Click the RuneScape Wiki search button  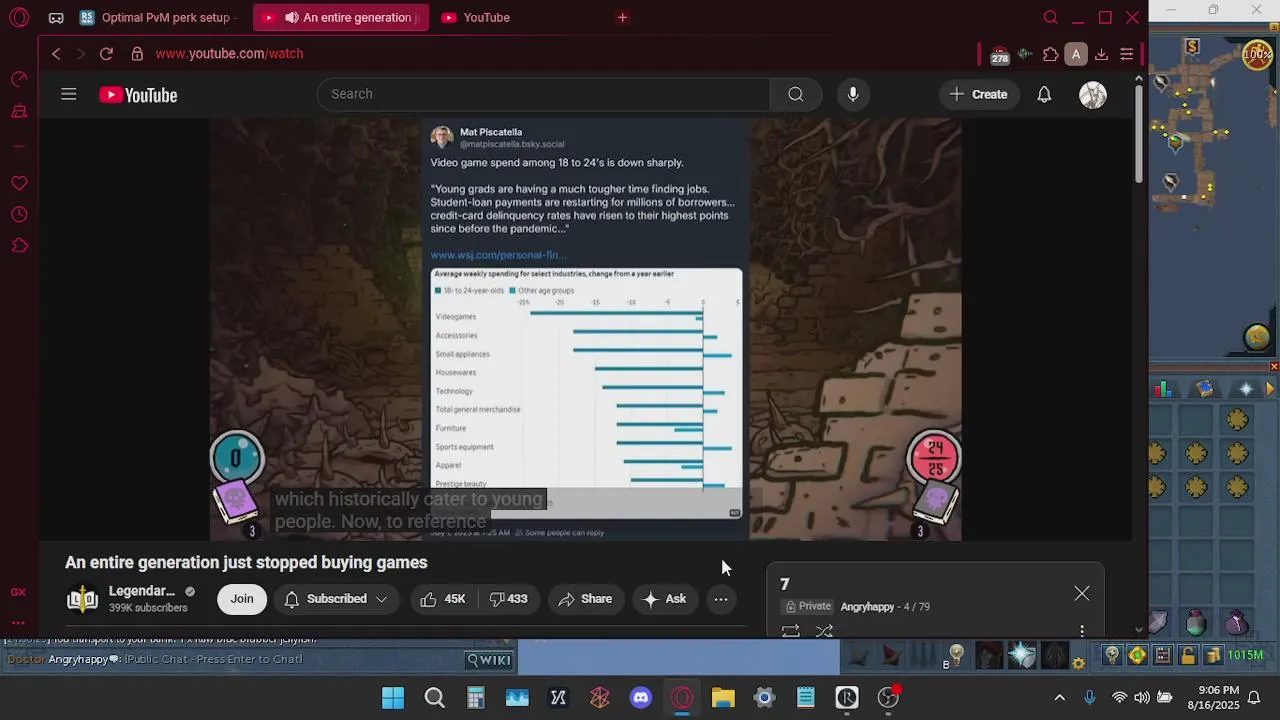coord(490,659)
